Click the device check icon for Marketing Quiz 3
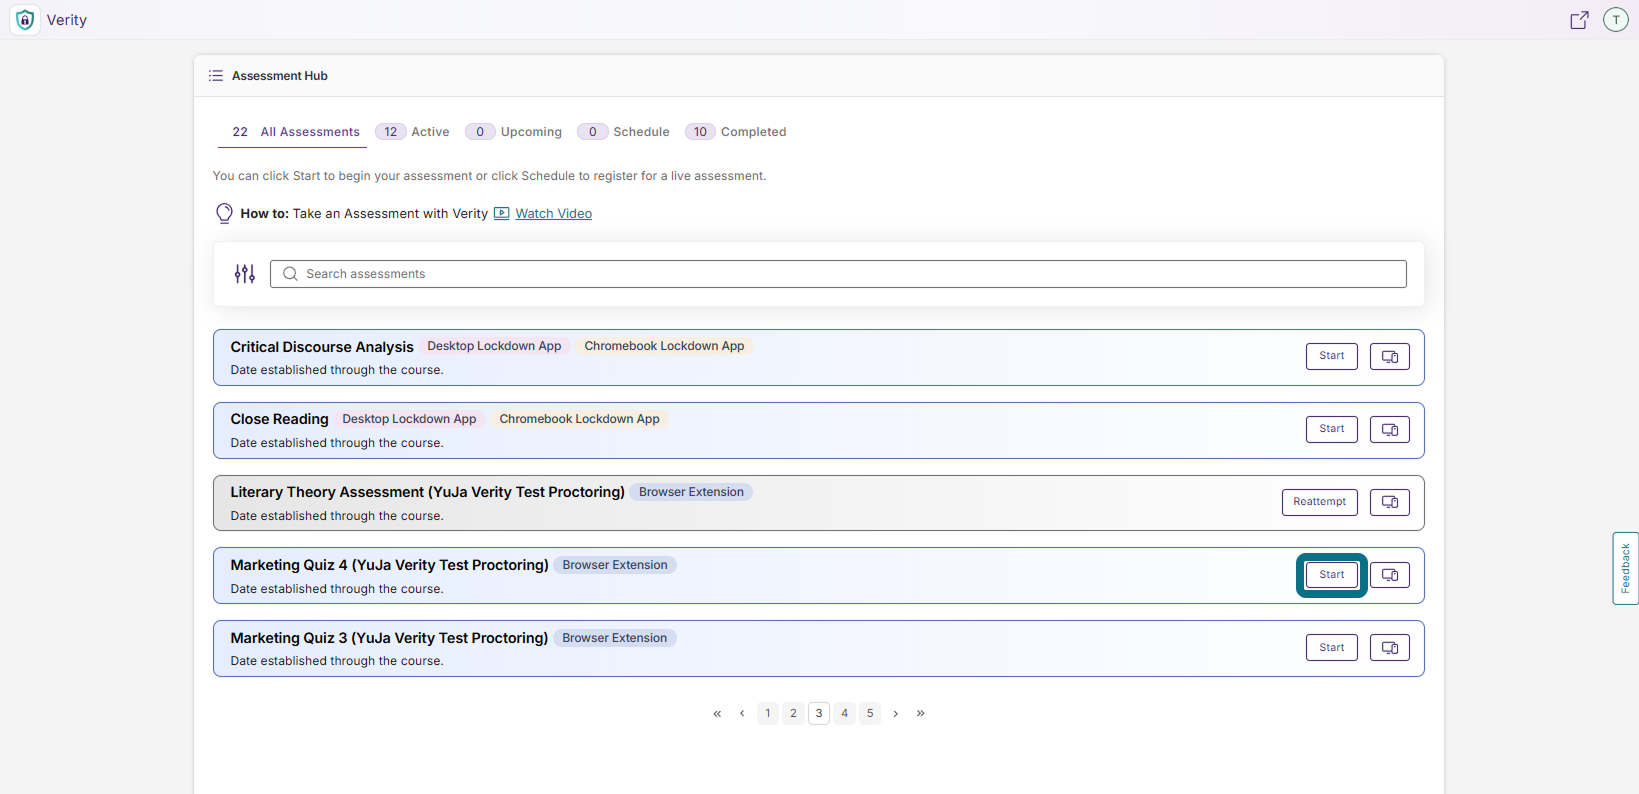1639x794 pixels. 1390,648
